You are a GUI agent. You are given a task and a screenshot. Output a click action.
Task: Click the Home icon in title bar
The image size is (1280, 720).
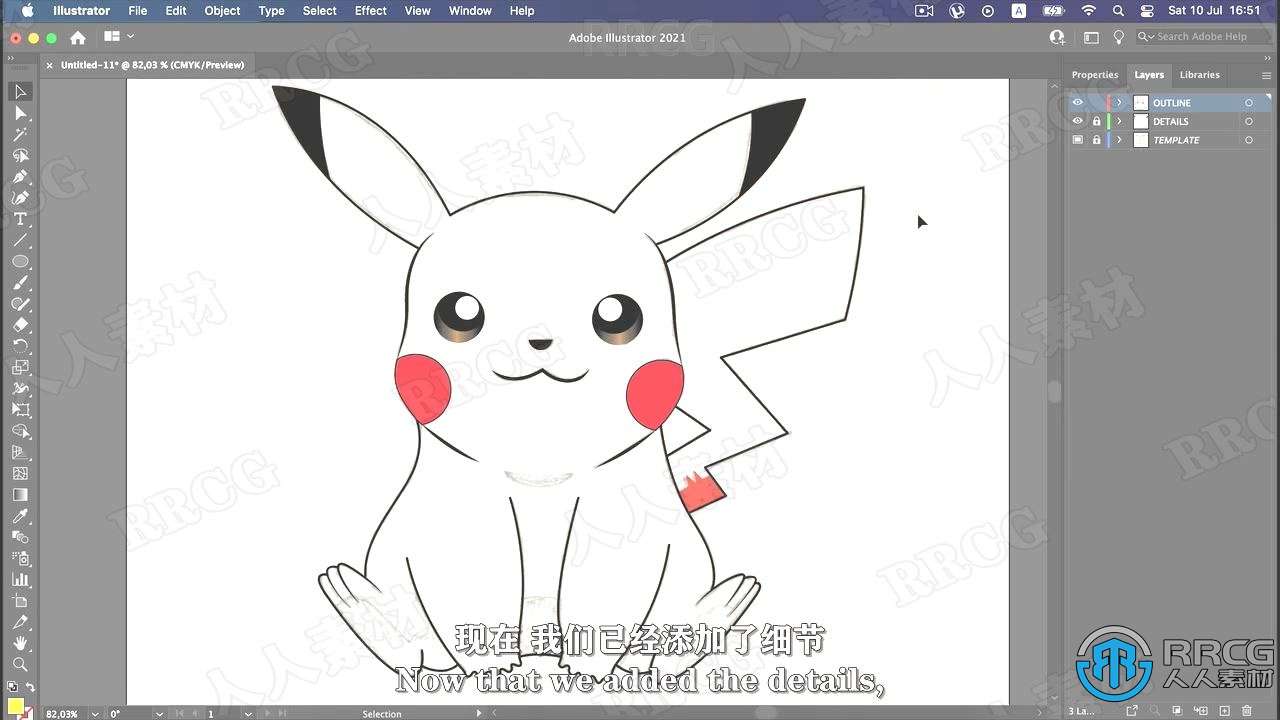[78, 37]
